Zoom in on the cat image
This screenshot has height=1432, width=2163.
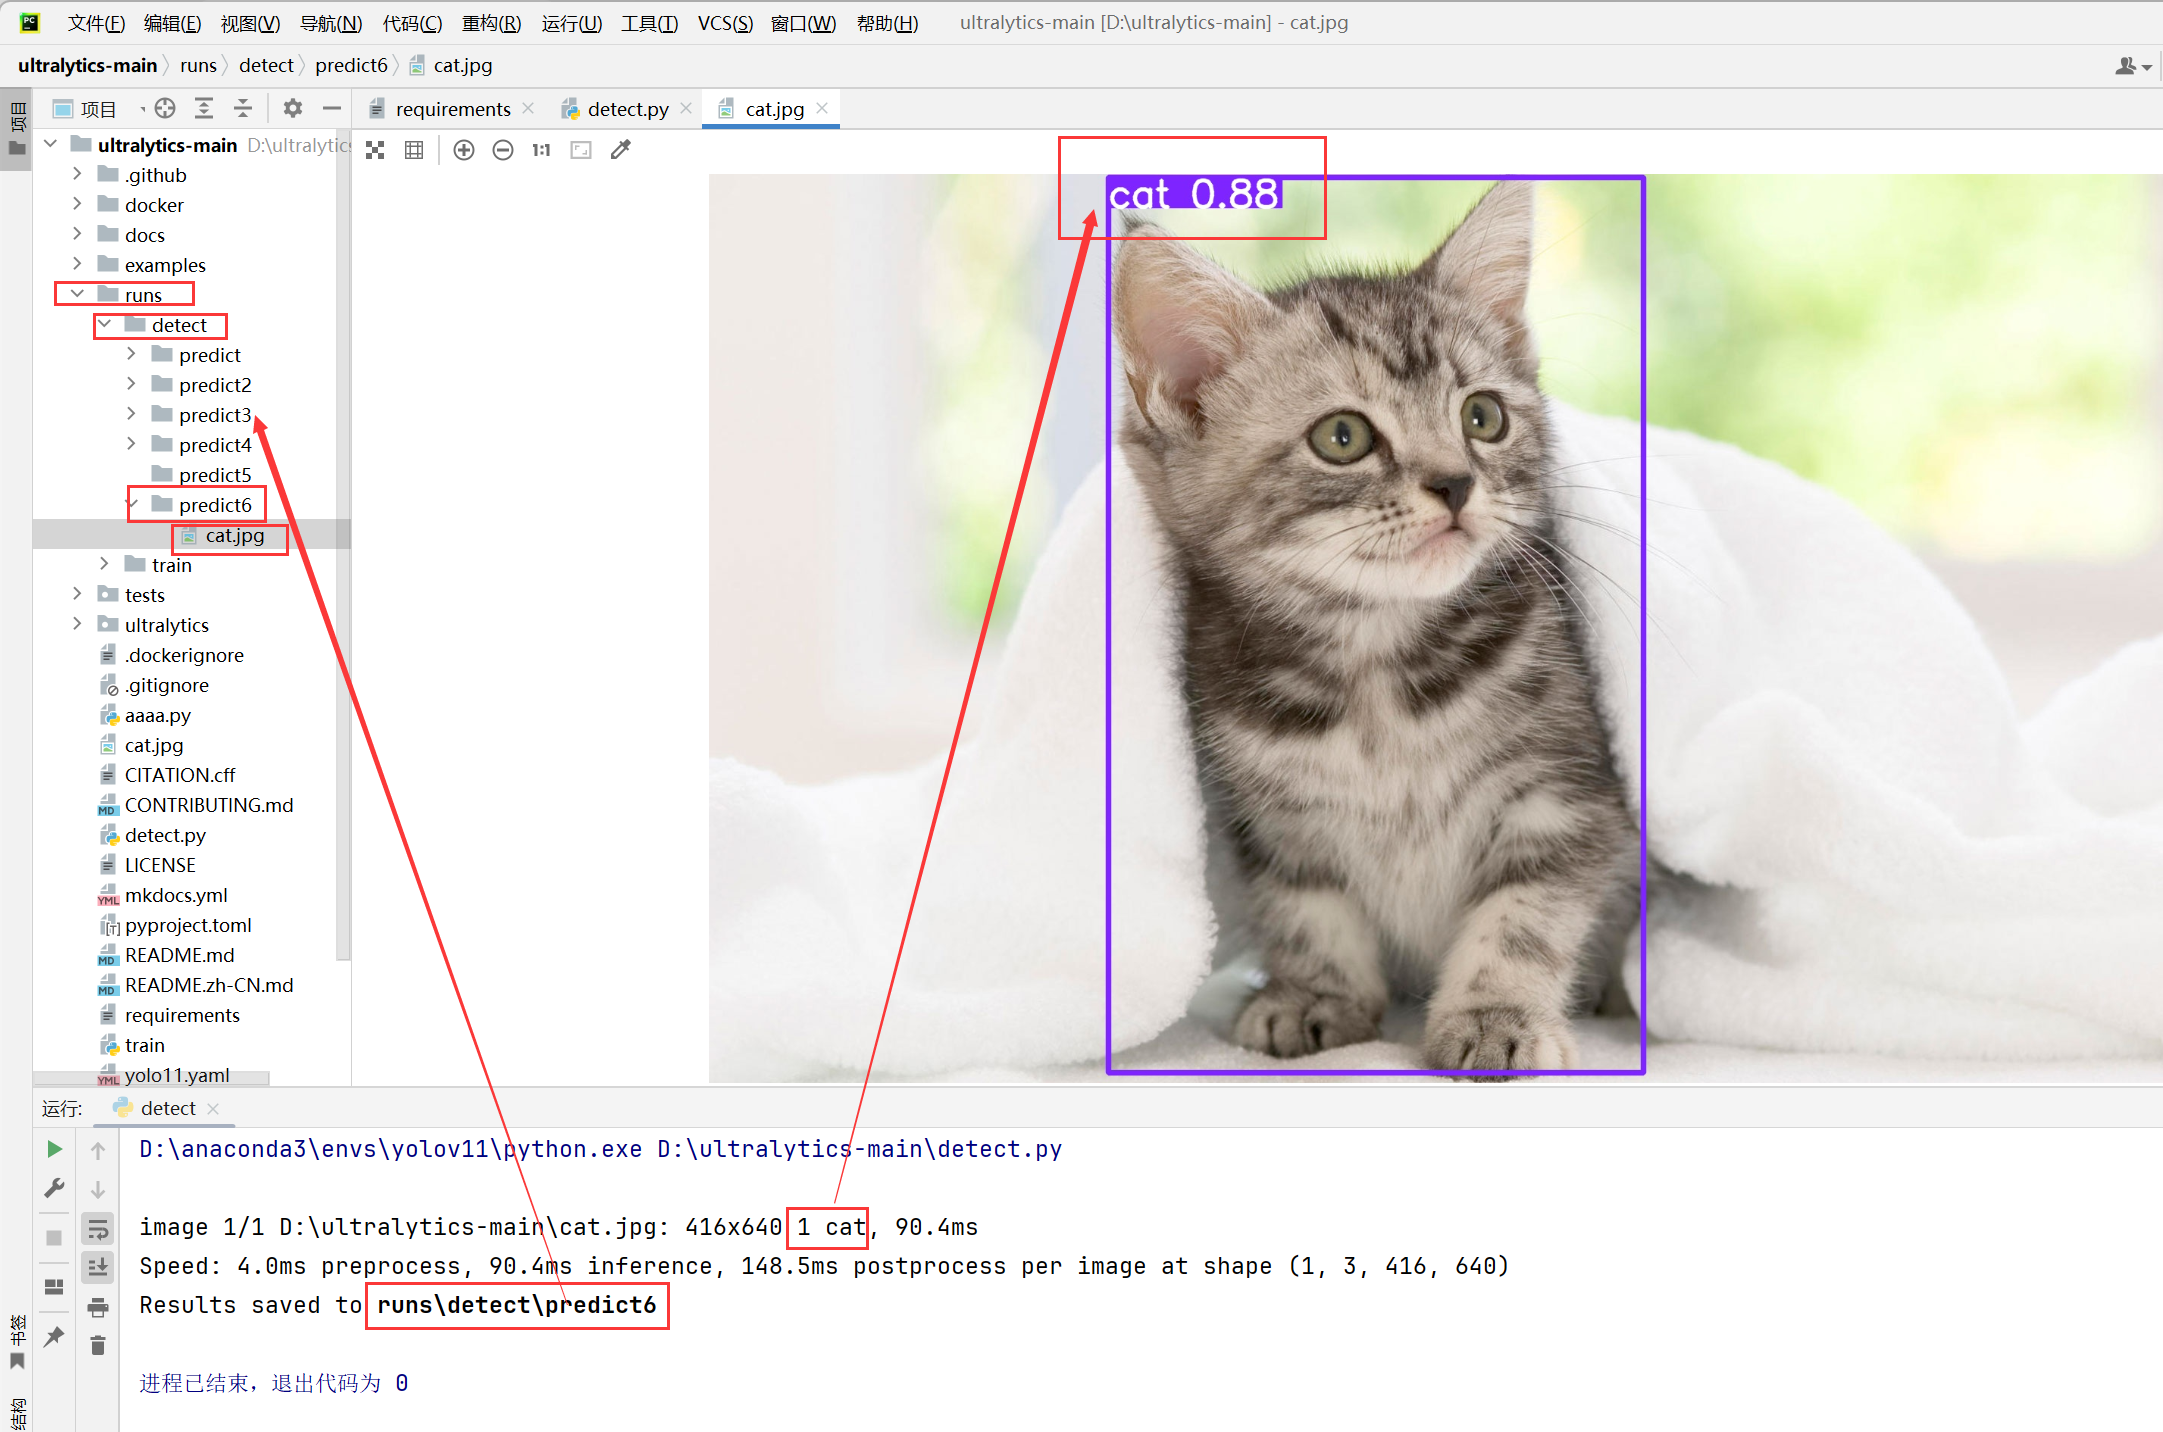click(x=463, y=150)
